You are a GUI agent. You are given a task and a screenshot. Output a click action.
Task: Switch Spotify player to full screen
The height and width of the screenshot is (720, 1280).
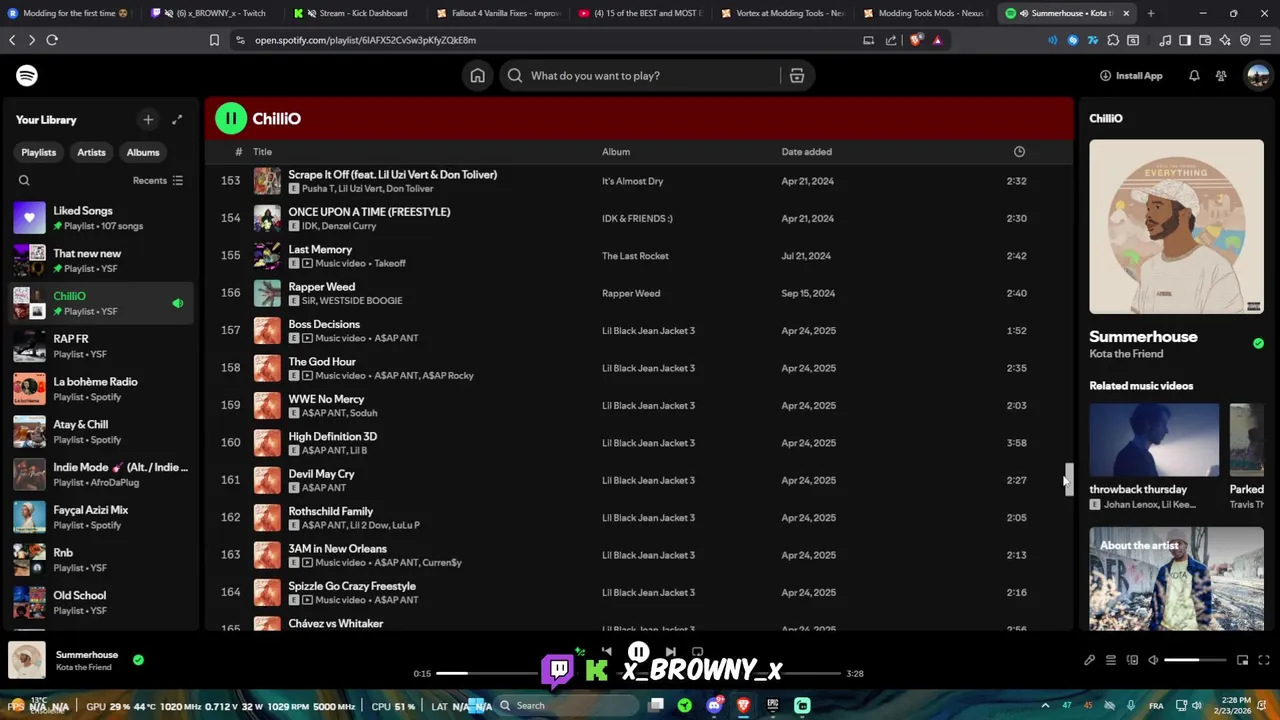pyautogui.click(x=1264, y=660)
